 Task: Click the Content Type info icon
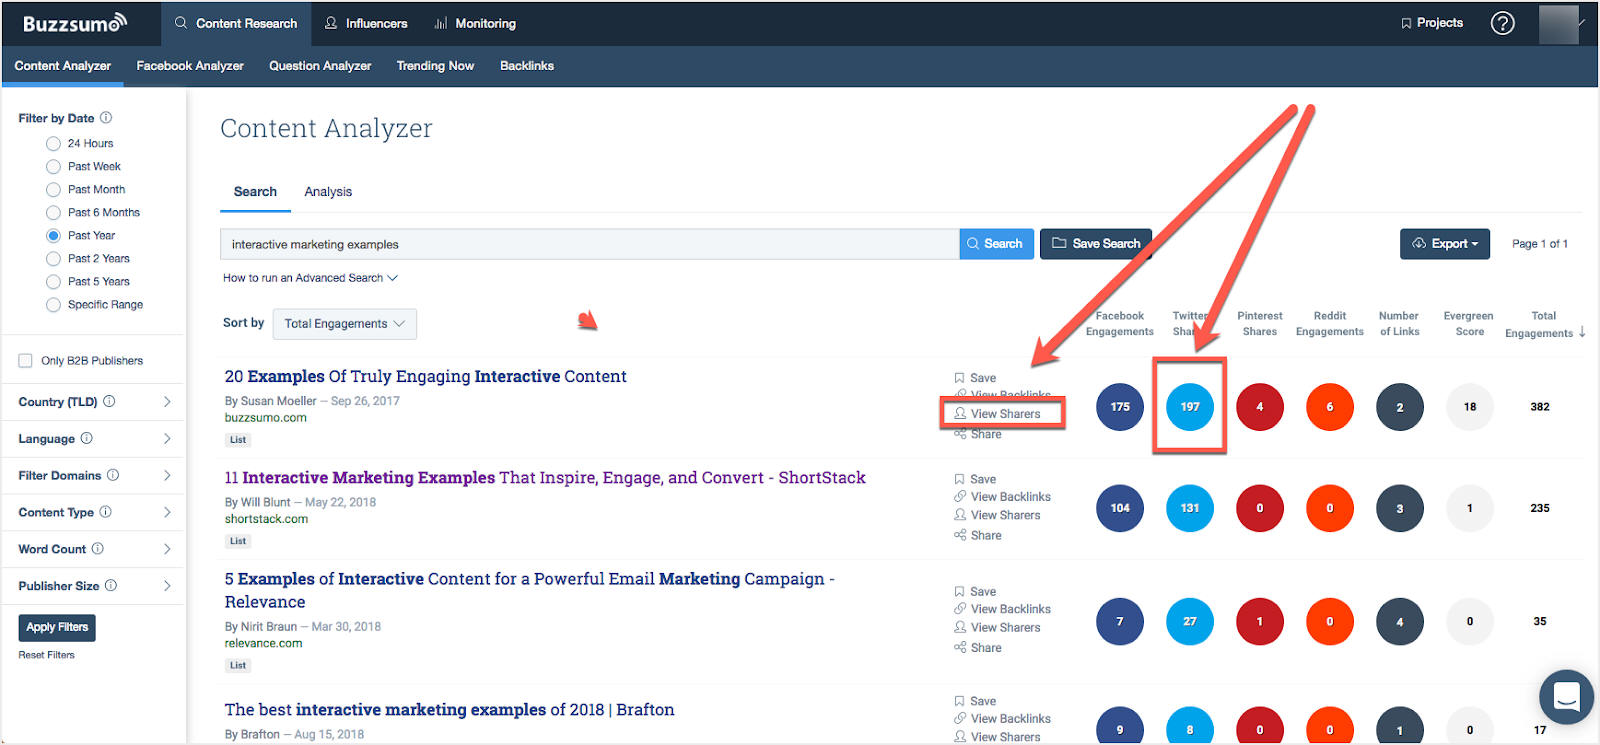[105, 512]
